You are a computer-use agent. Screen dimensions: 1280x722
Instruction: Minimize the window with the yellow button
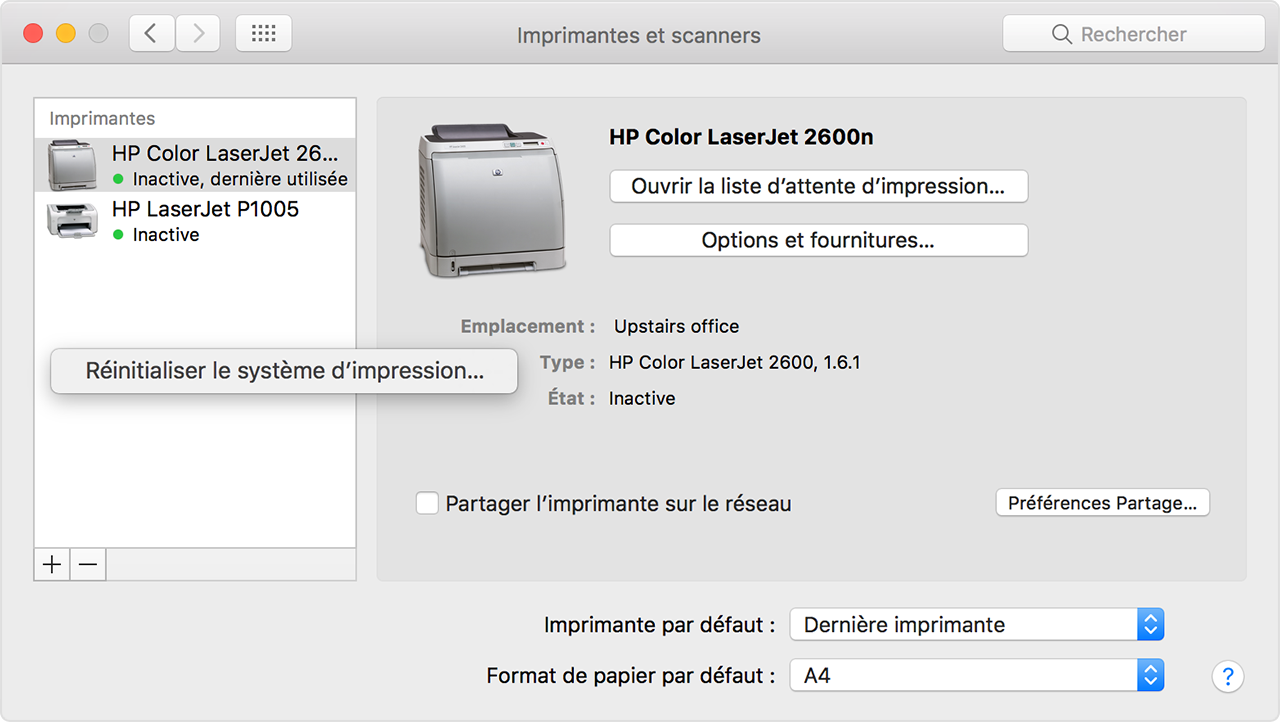coord(65,34)
